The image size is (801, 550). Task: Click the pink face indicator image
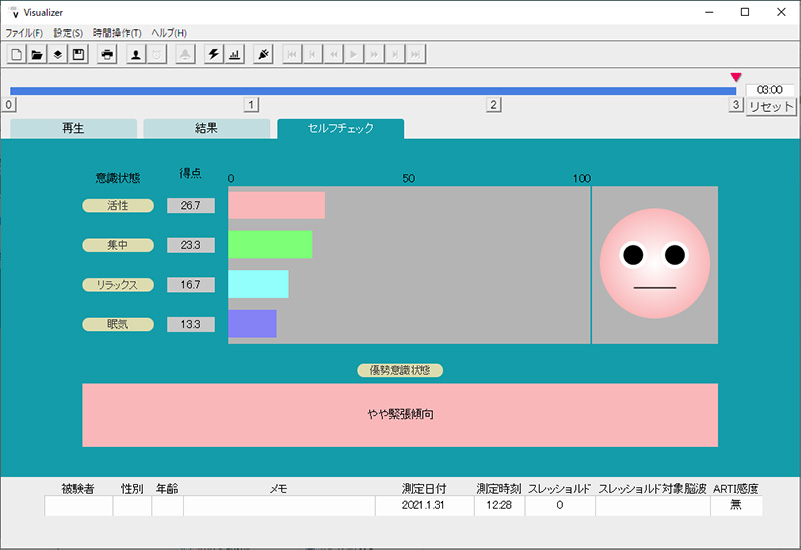point(654,264)
